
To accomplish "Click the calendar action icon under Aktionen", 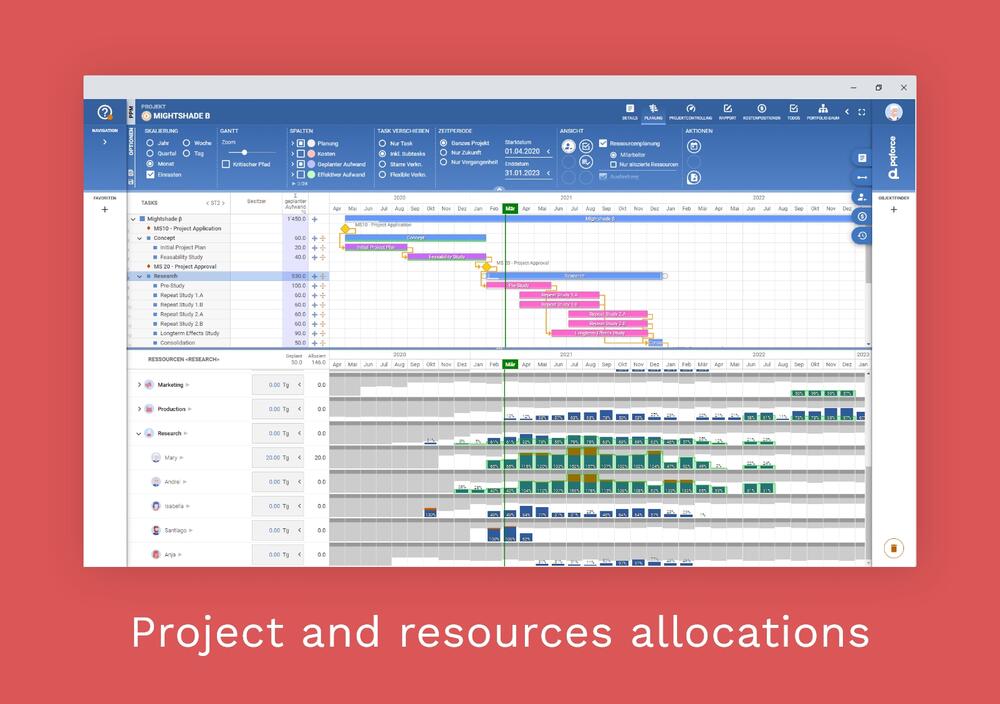I will tap(693, 145).
